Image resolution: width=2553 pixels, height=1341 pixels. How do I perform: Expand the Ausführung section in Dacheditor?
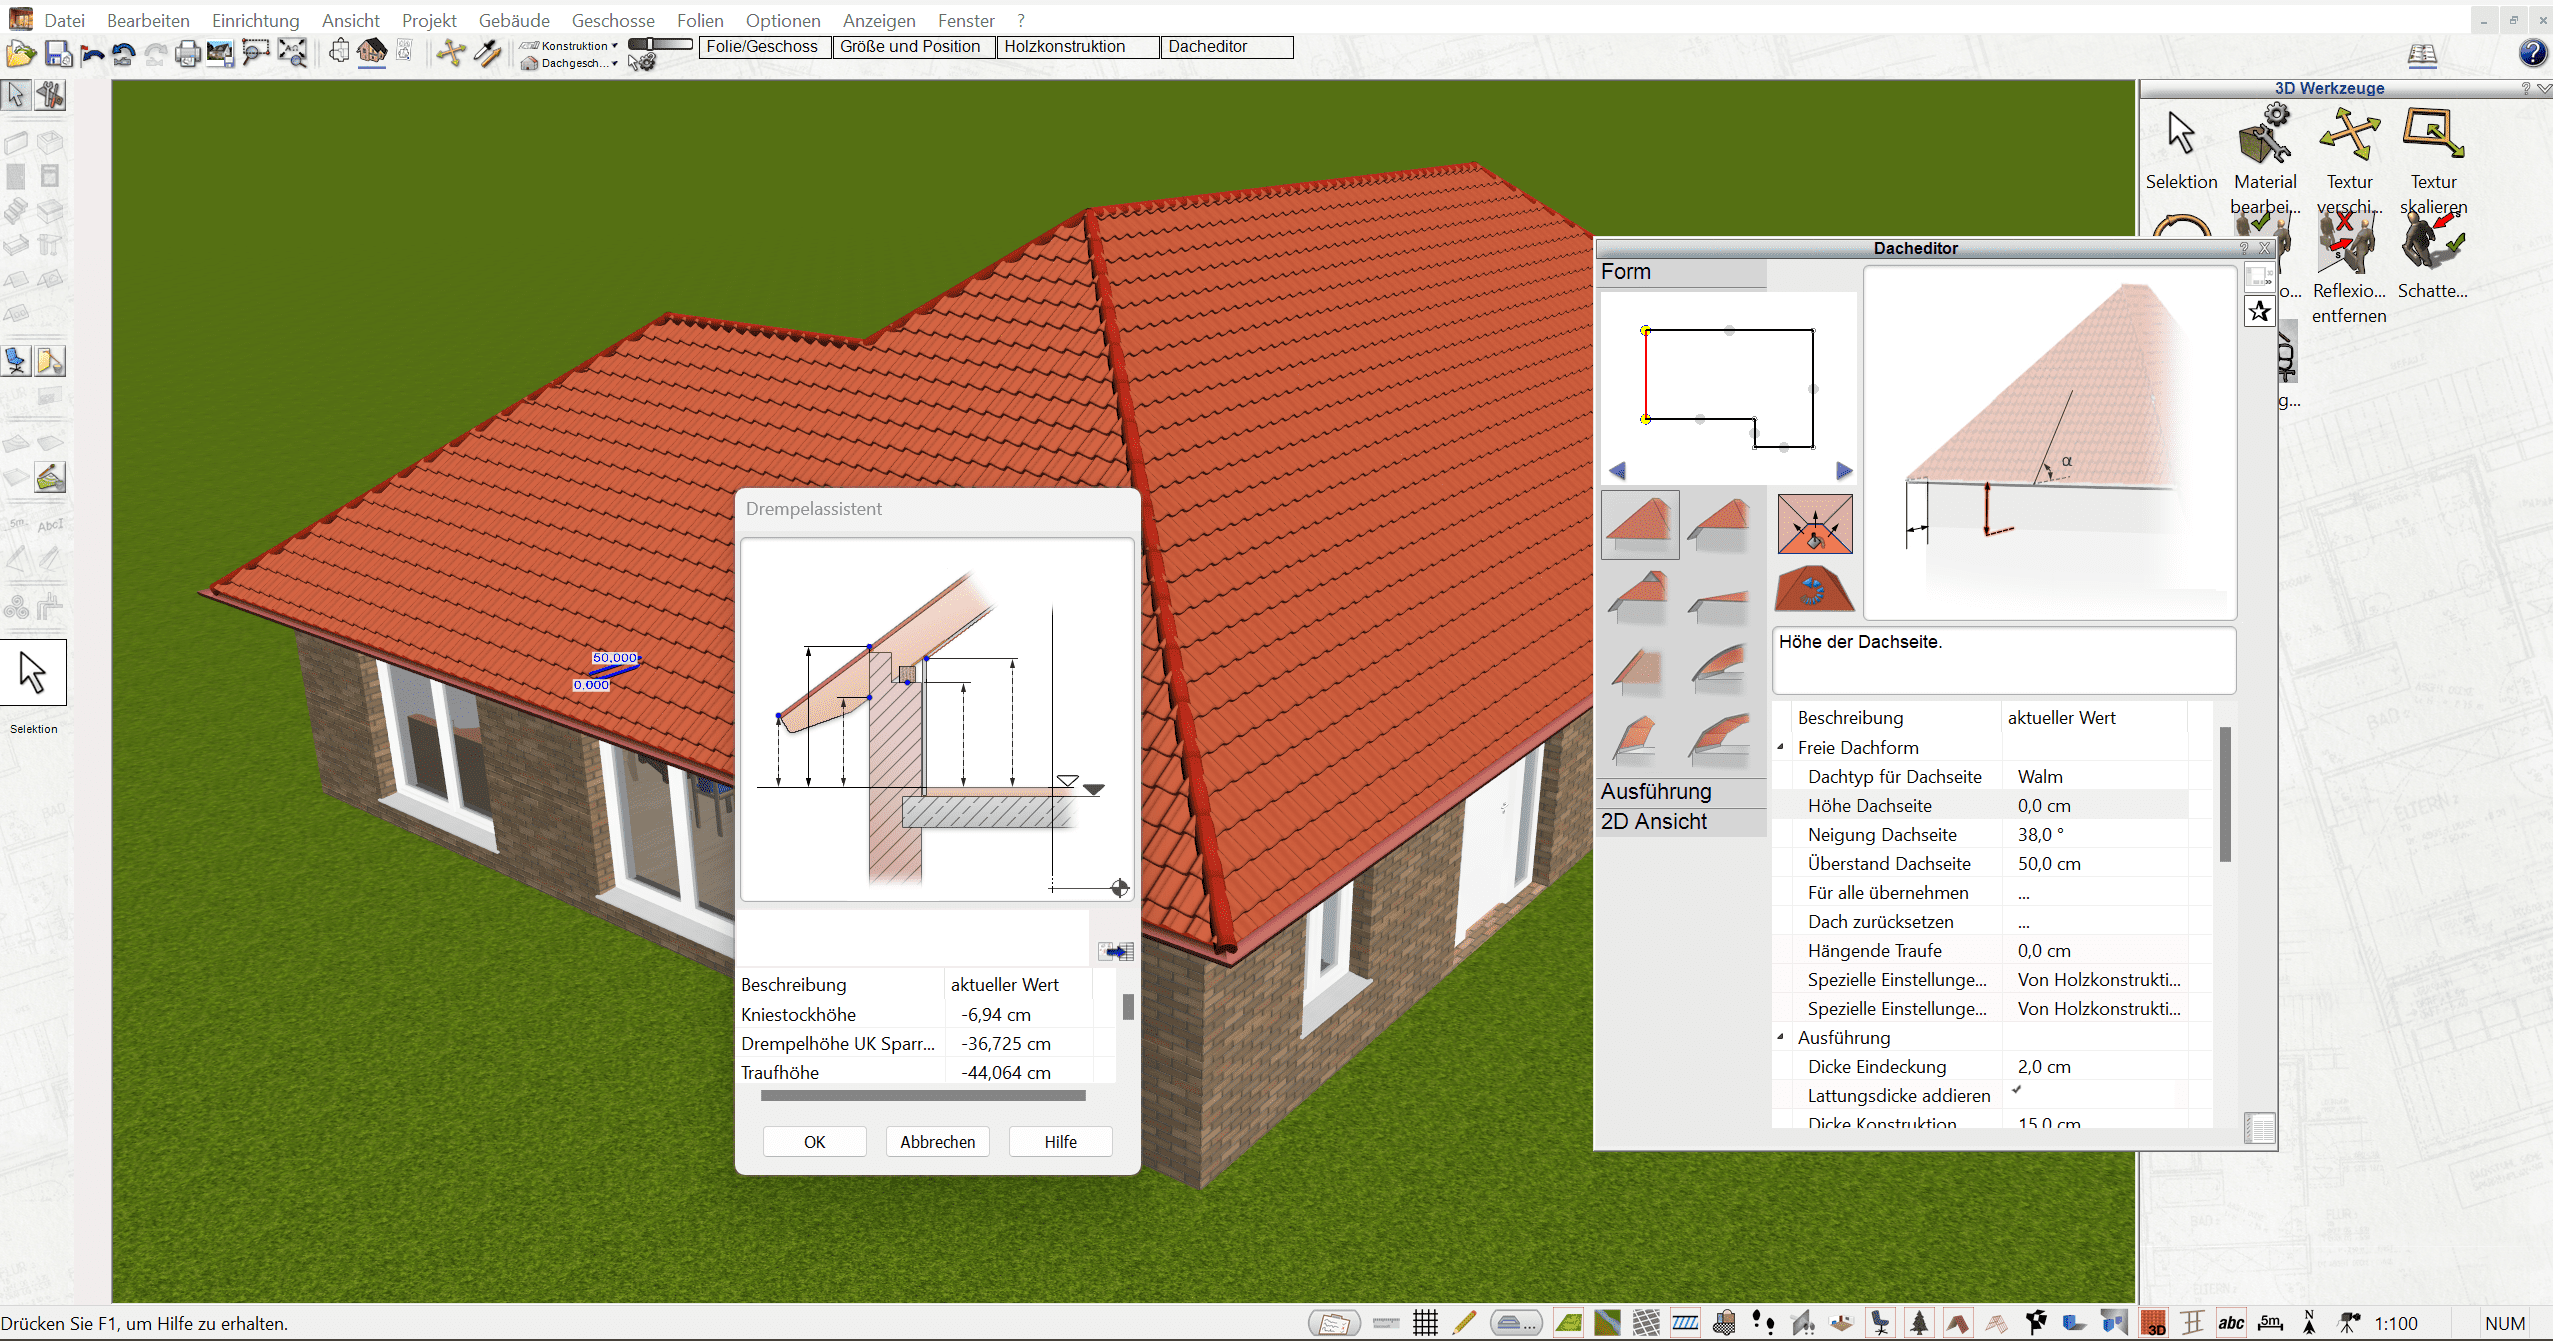(1681, 792)
